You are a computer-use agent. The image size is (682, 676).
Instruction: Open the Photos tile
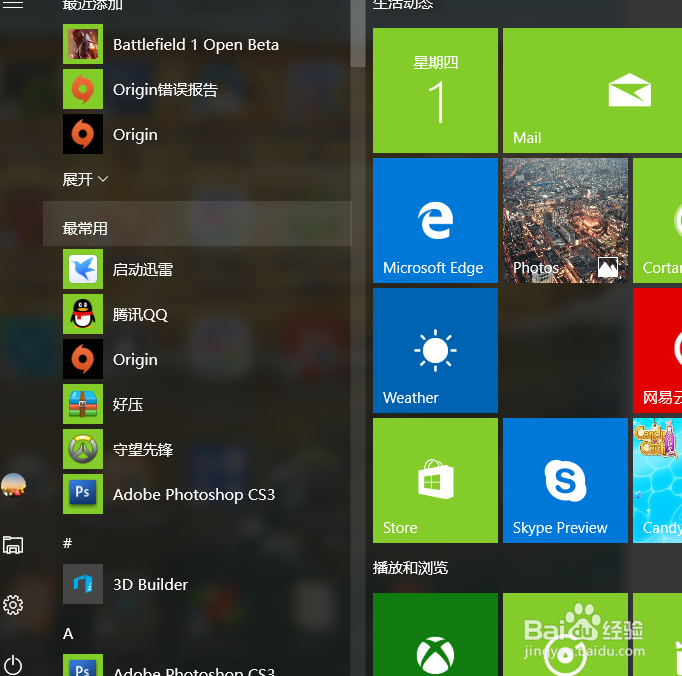(565, 221)
